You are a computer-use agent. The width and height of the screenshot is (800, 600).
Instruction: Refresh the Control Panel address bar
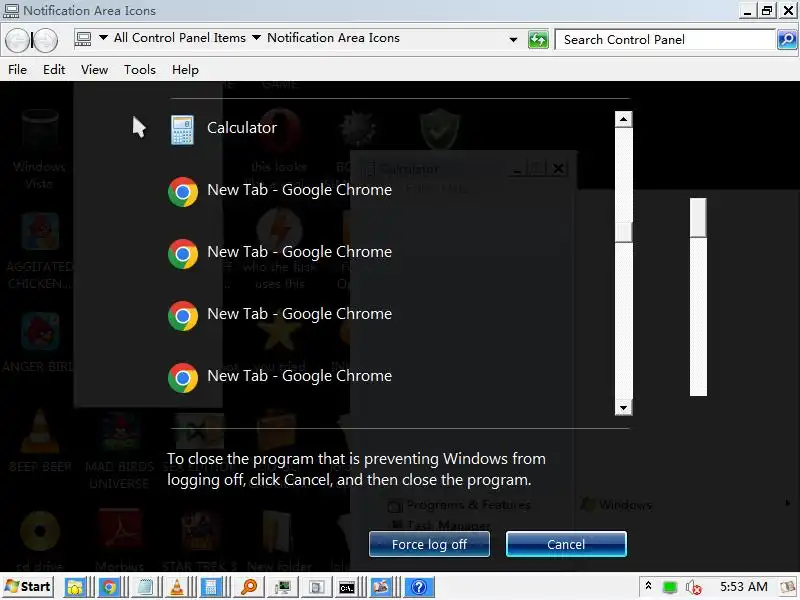pos(538,39)
